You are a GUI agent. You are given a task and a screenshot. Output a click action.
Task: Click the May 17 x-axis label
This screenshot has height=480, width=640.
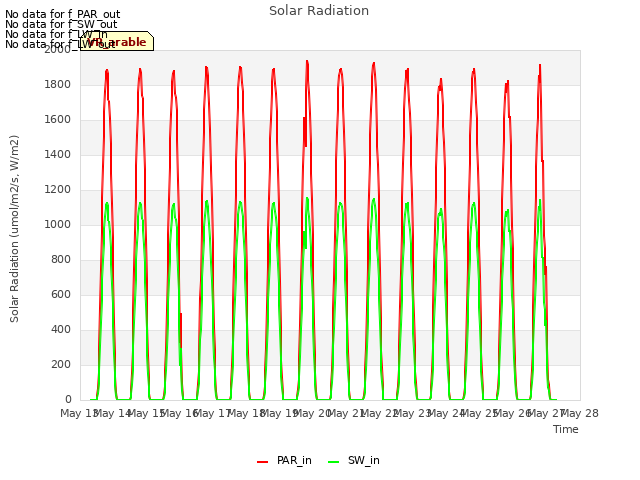click(x=213, y=414)
